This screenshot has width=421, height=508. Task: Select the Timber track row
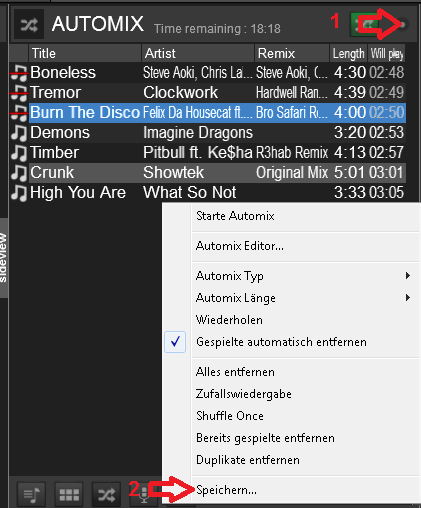208,153
